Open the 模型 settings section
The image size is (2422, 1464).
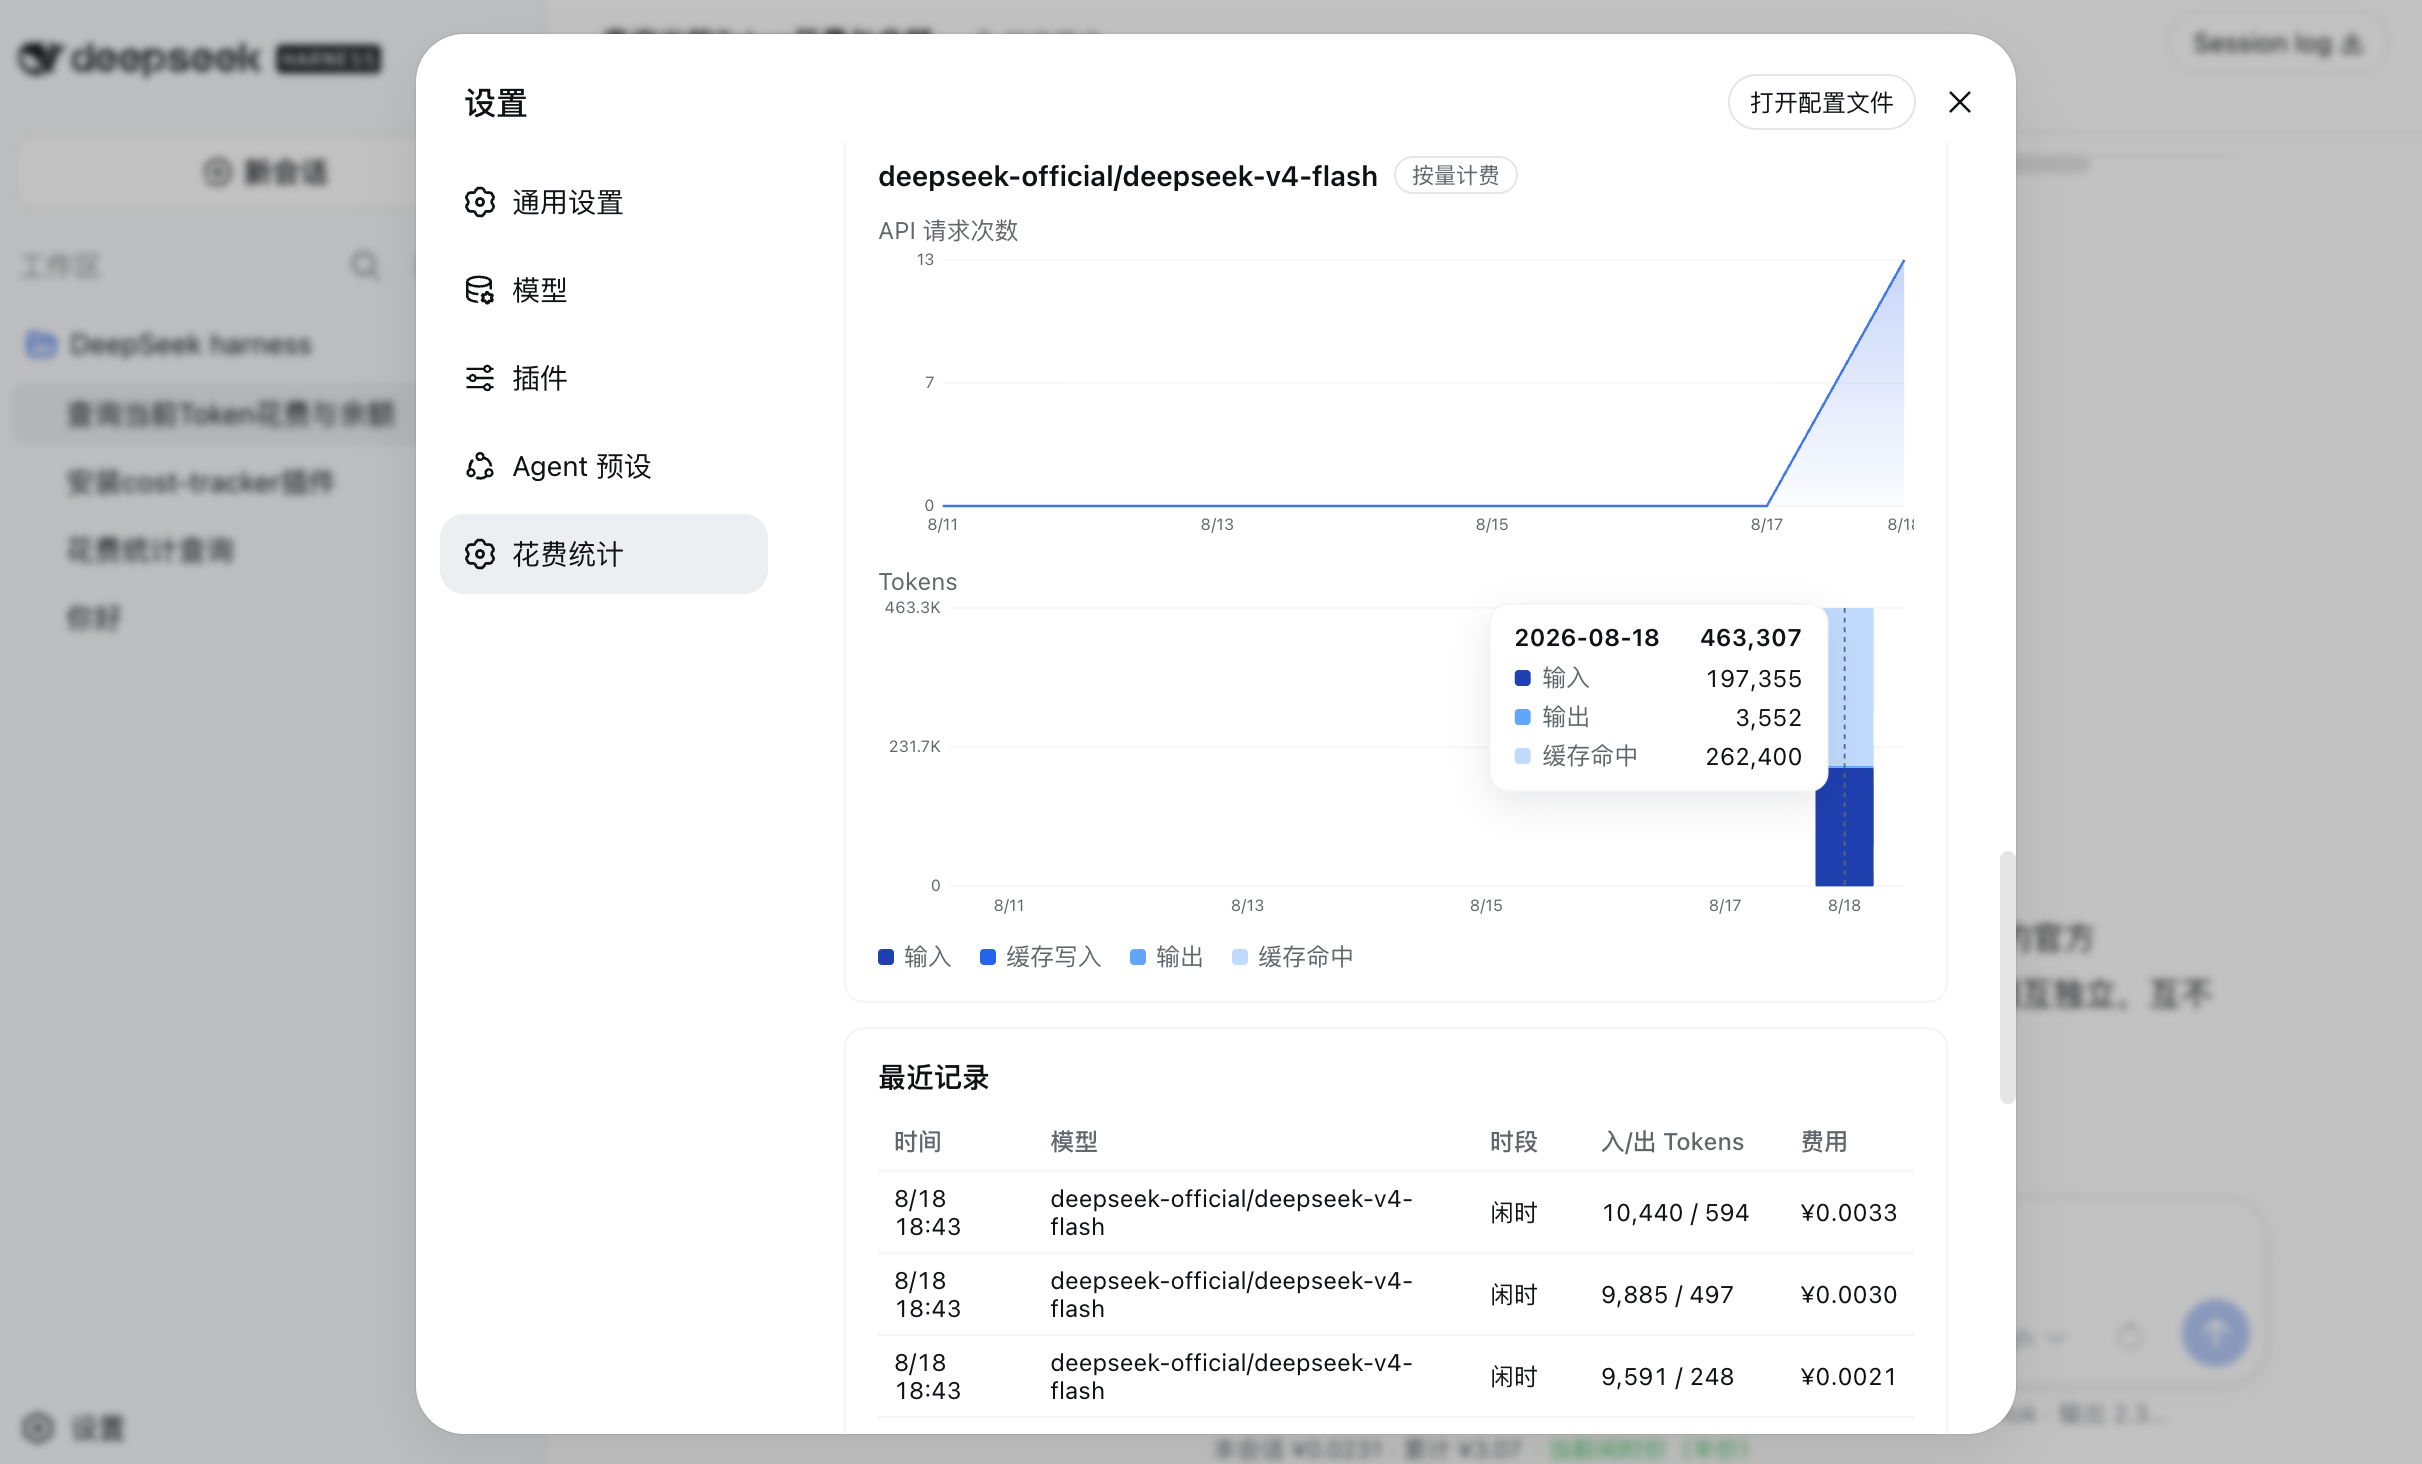pos(603,290)
